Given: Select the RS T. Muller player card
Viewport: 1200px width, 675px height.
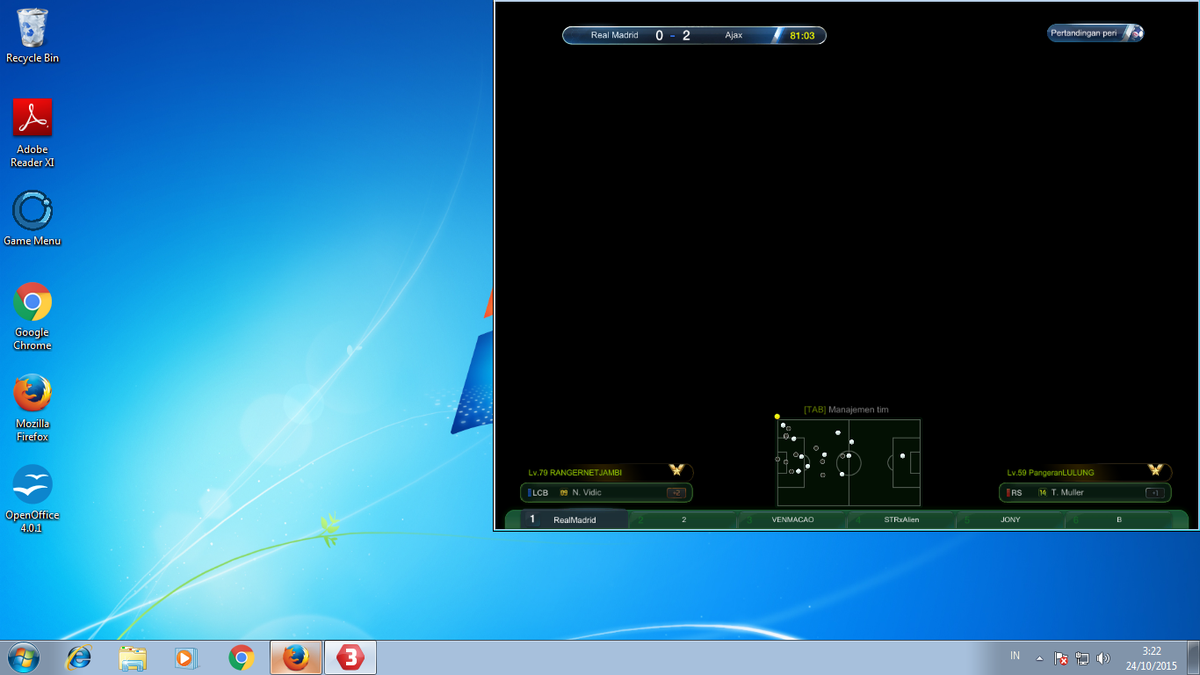Looking at the screenshot, I should point(1085,492).
